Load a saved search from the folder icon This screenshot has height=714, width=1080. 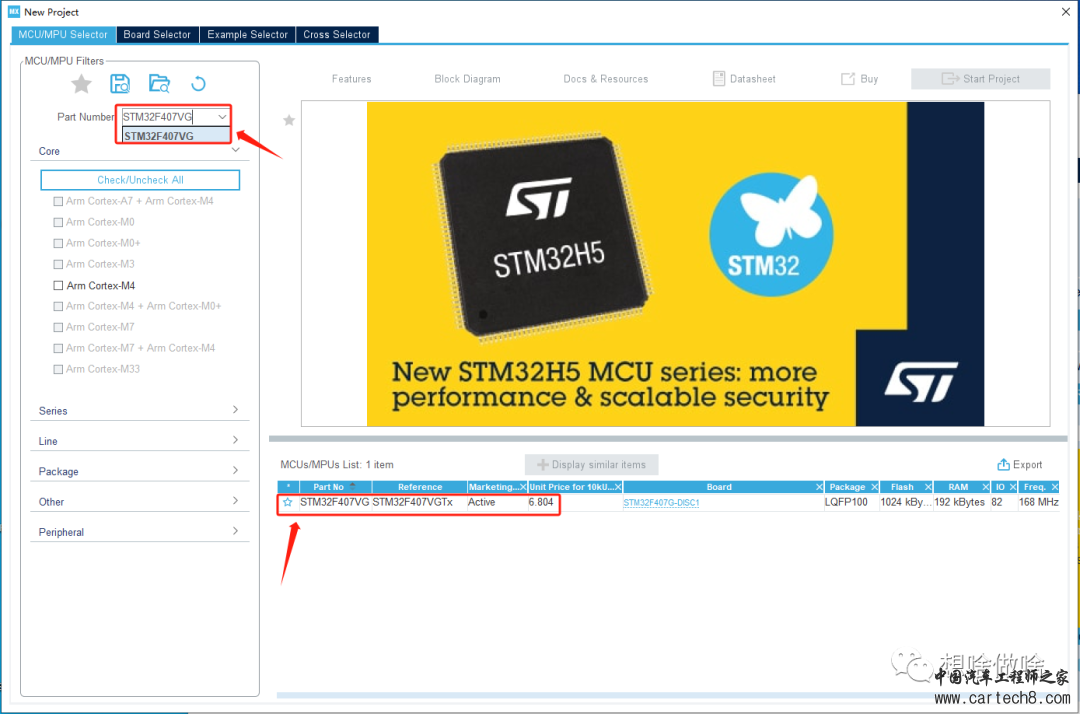(x=159, y=84)
